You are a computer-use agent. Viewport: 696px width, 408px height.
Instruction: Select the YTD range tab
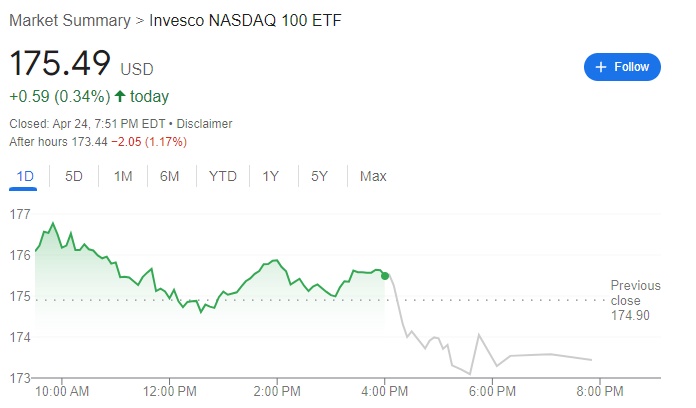click(x=222, y=177)
